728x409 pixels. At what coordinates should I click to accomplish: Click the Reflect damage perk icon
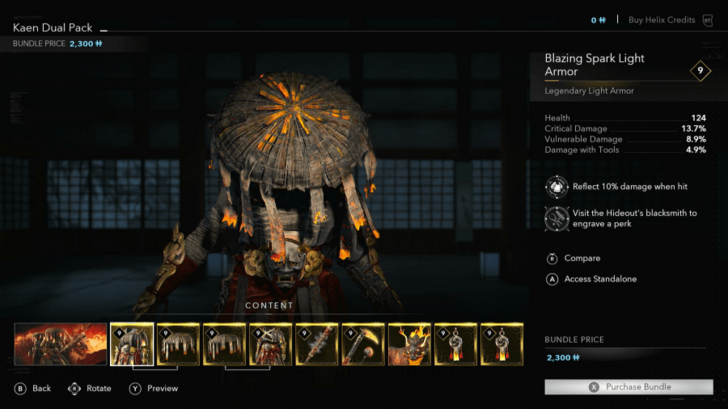557,187
